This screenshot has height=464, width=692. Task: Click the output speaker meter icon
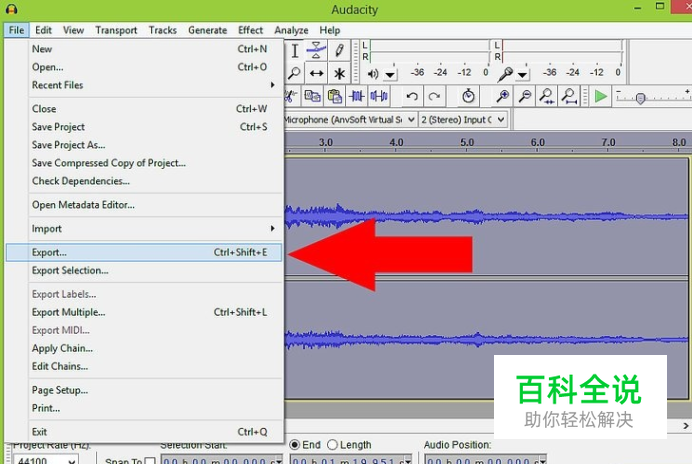(x=373, y=74)
